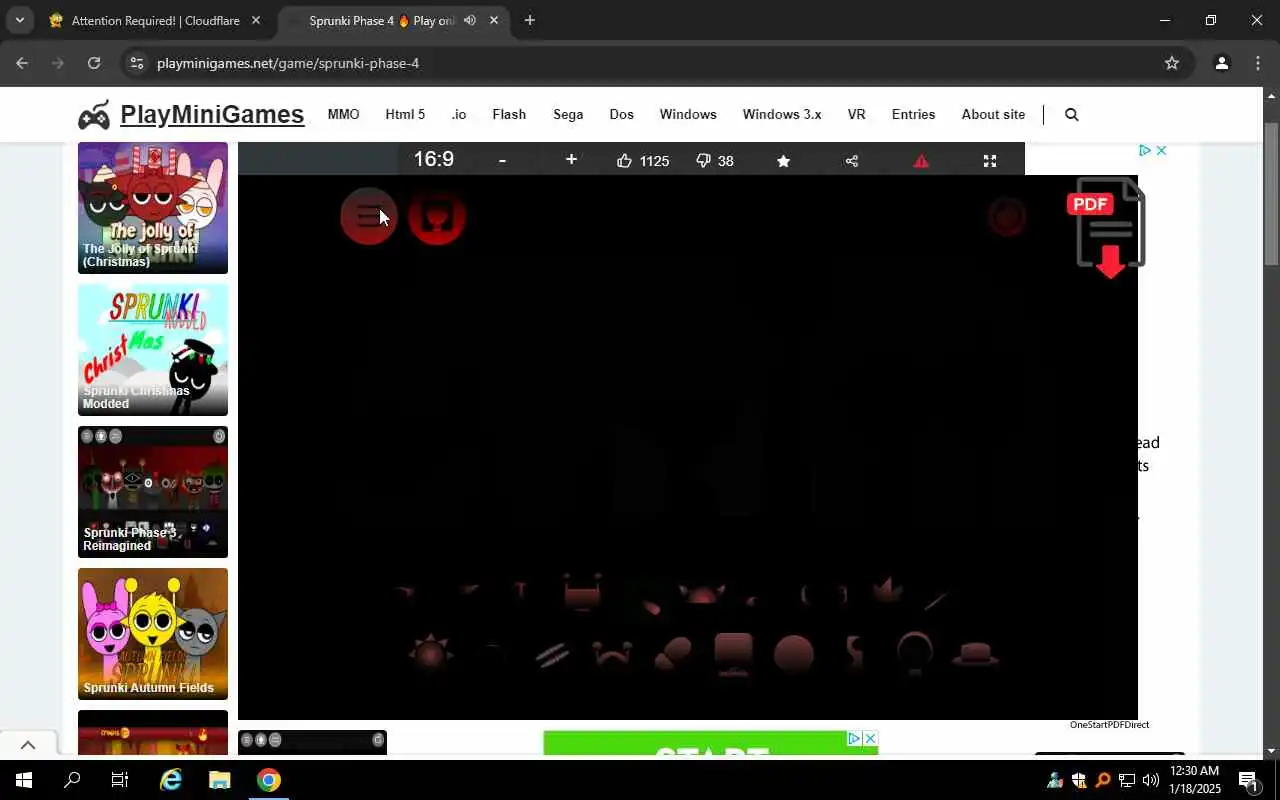Open the Dos games category
The height and width of the screenshot is (800, 1280).
(622, 114)
